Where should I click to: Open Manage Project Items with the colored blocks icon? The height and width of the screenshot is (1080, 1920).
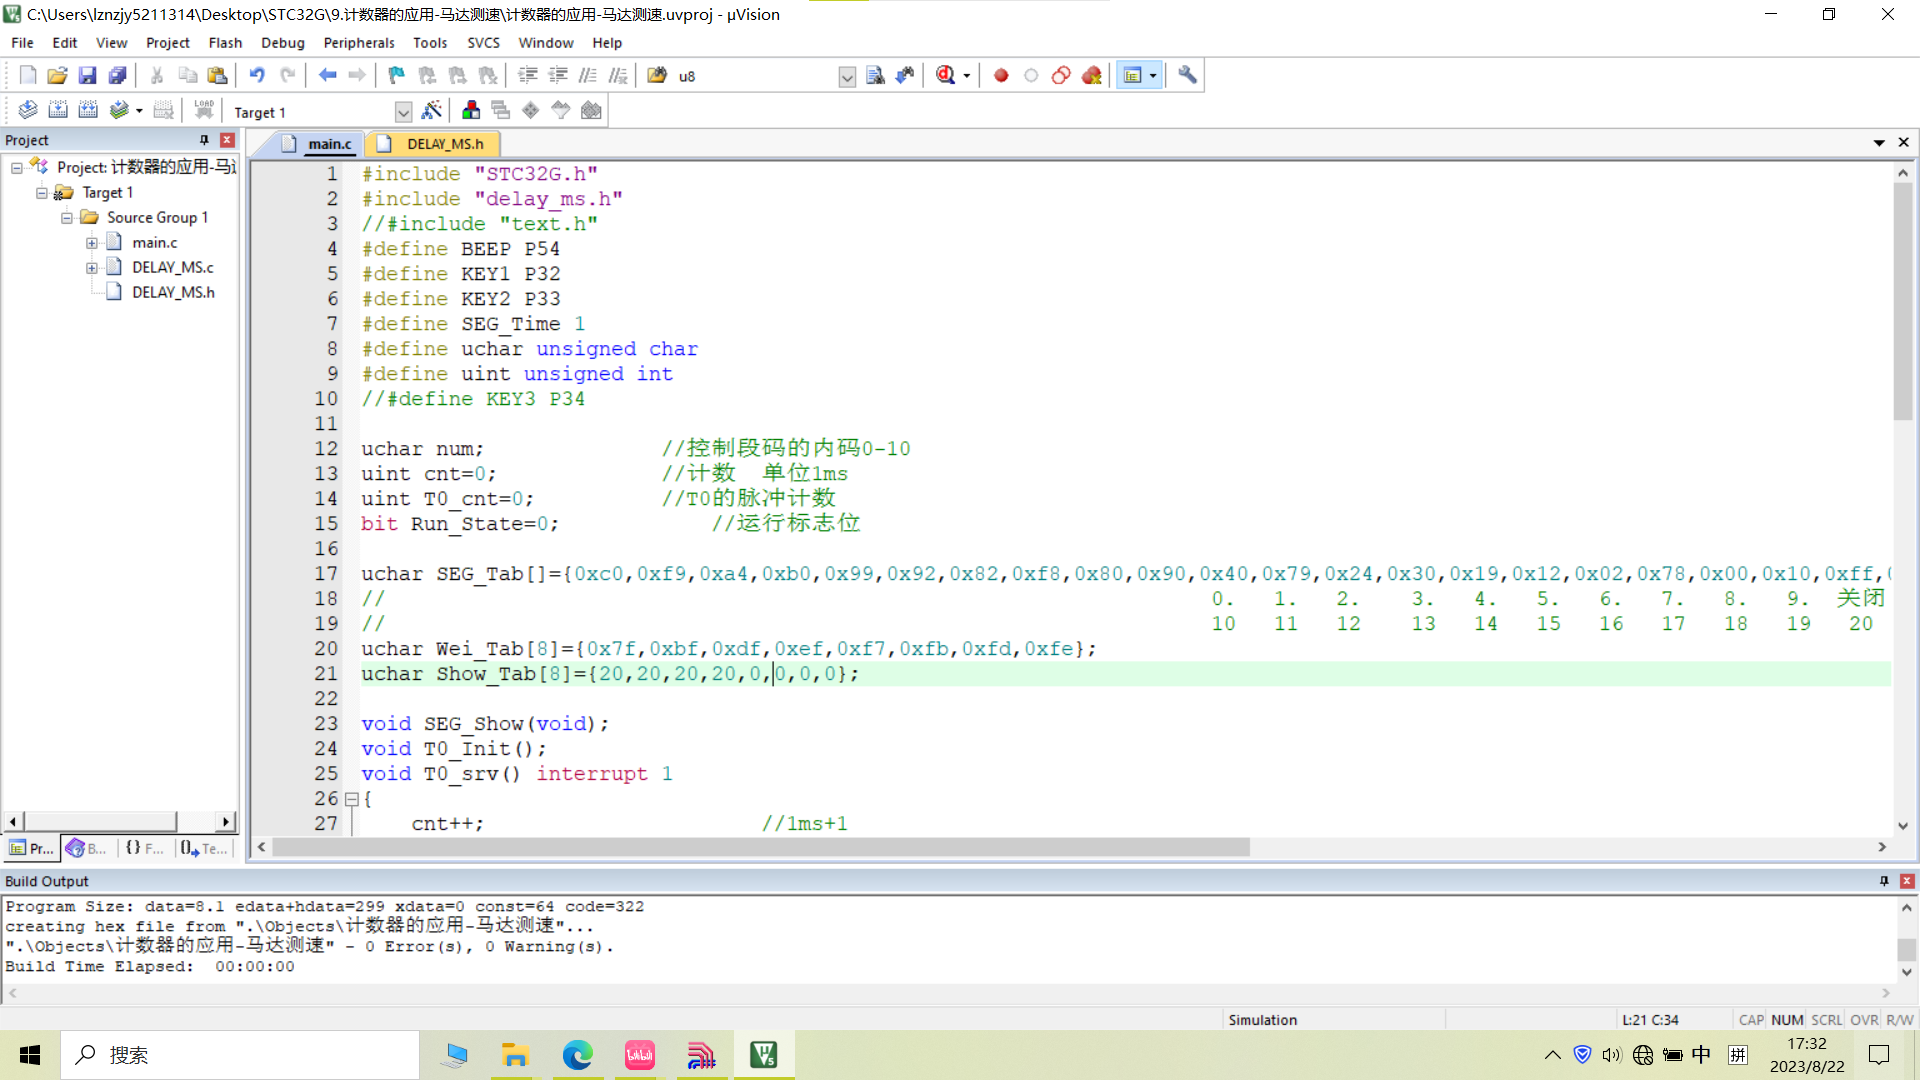pos(471,110)
